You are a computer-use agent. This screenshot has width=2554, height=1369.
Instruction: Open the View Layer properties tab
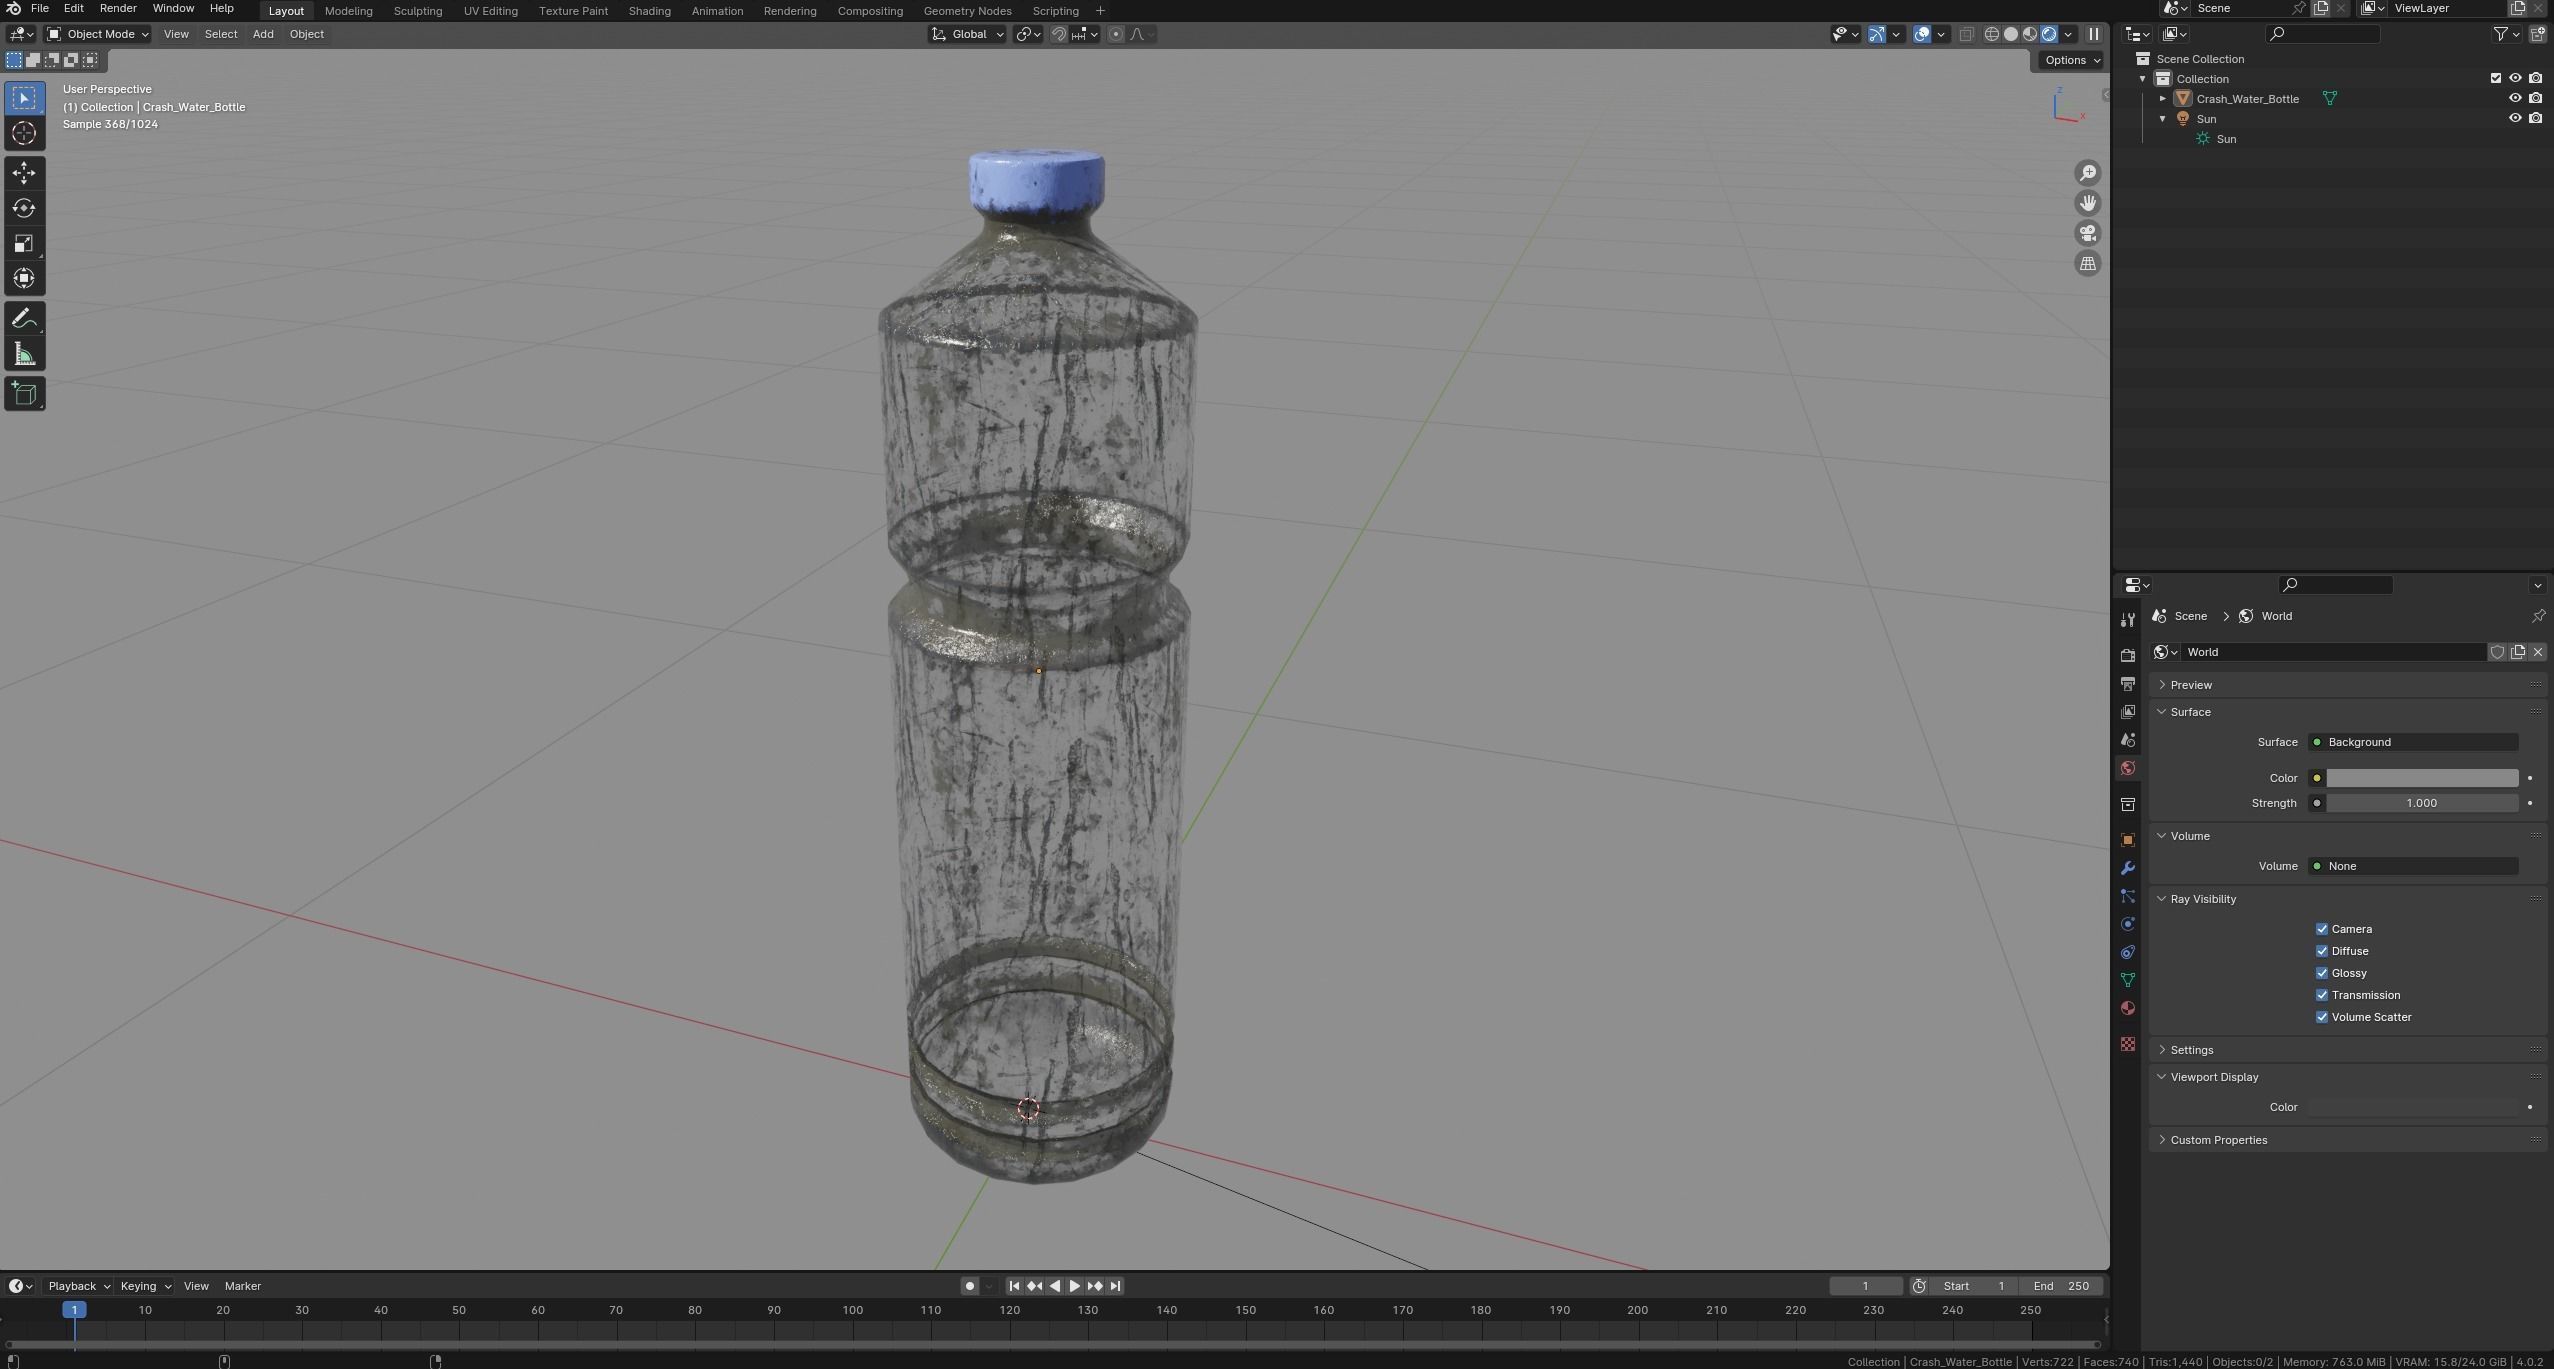2127,712
